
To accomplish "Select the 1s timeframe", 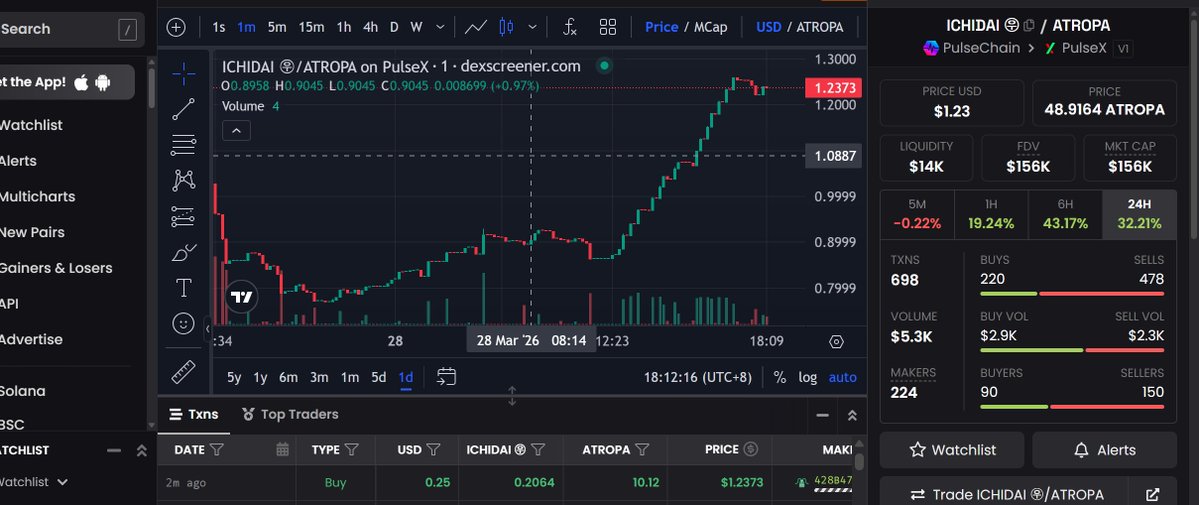I will click(x=219, y=27).
